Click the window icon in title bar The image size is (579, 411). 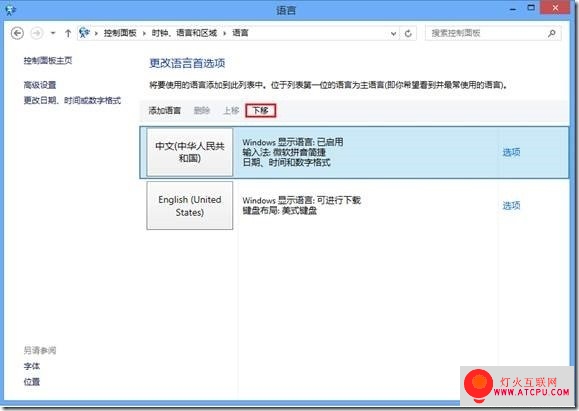point(10,10)
